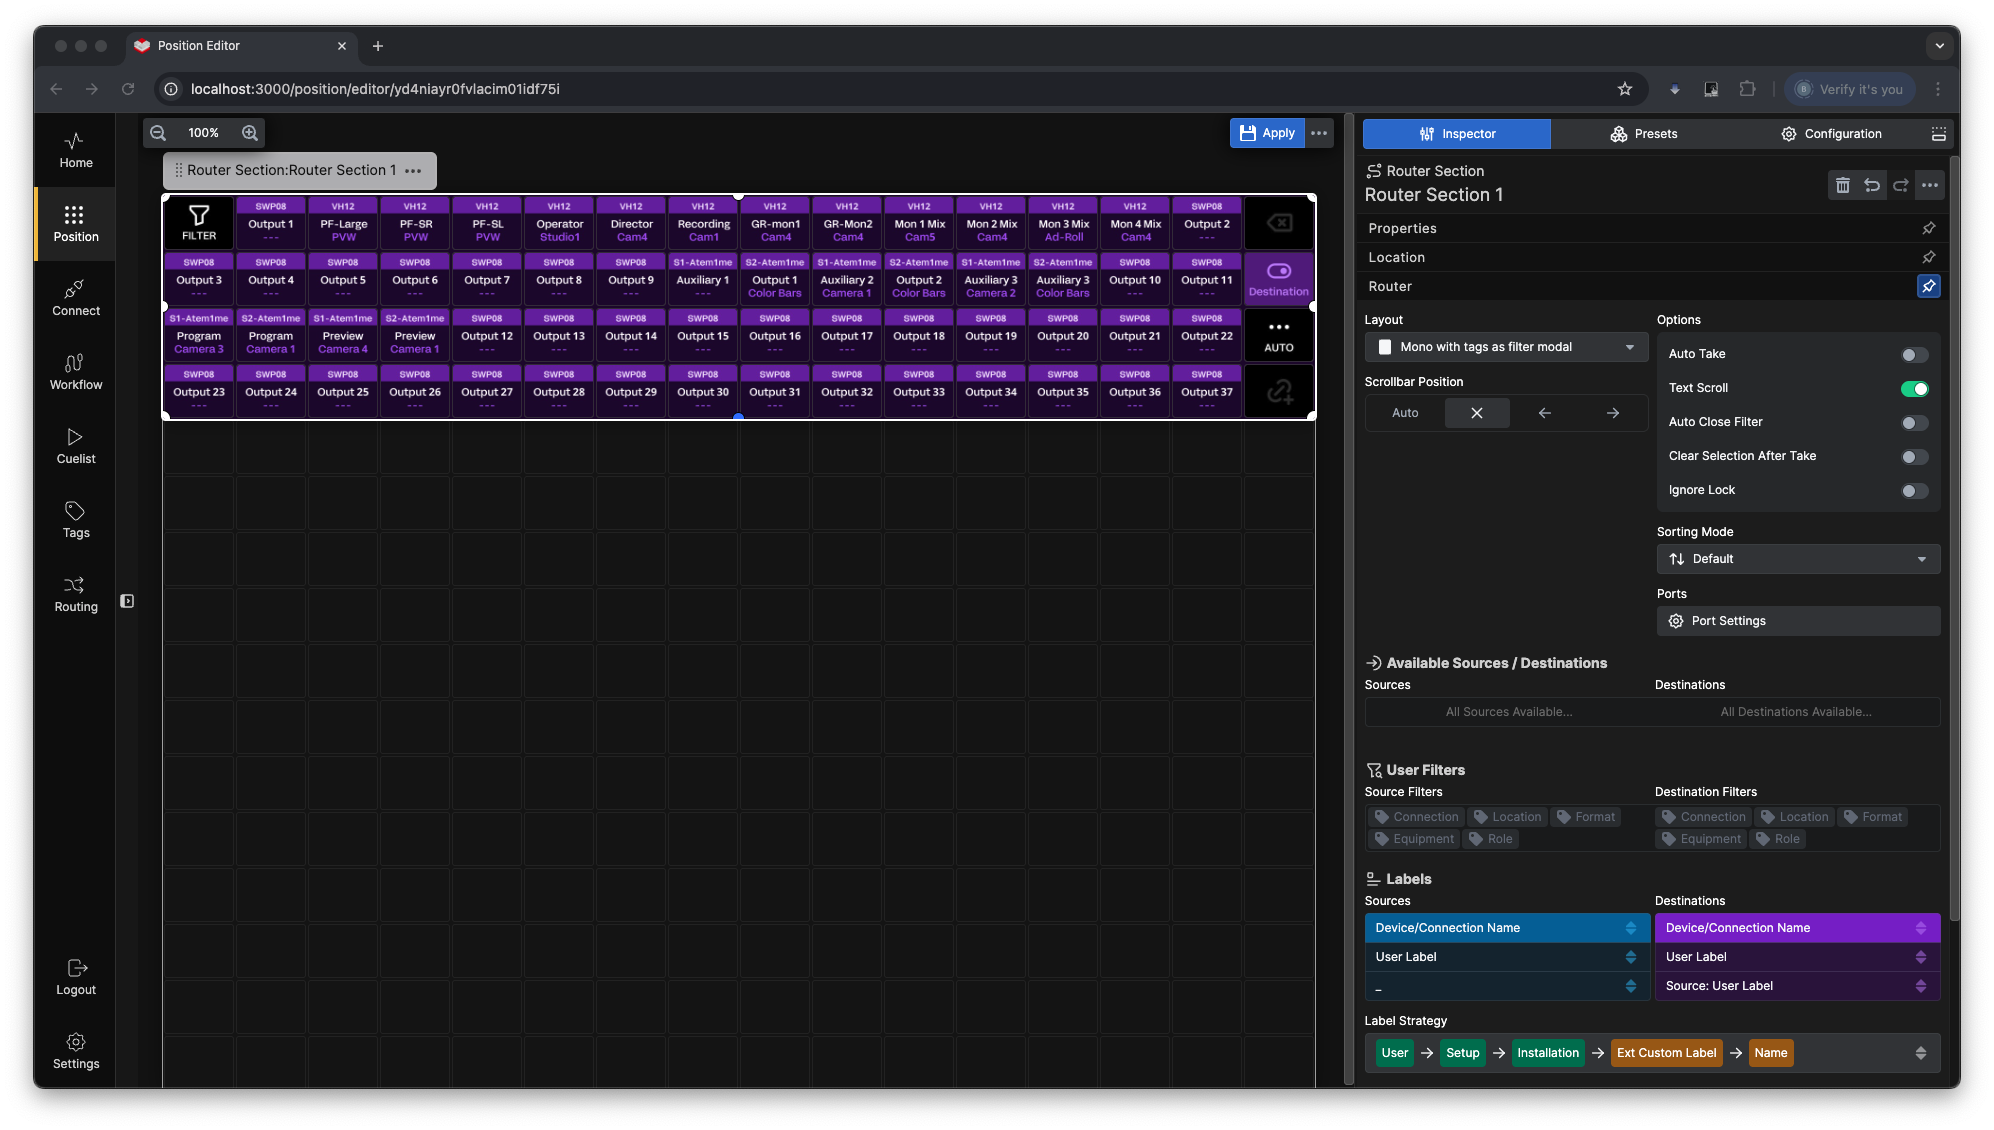Select left arrow scrollbar position
The image size is (1994, 1130).
coord(1545,413)
